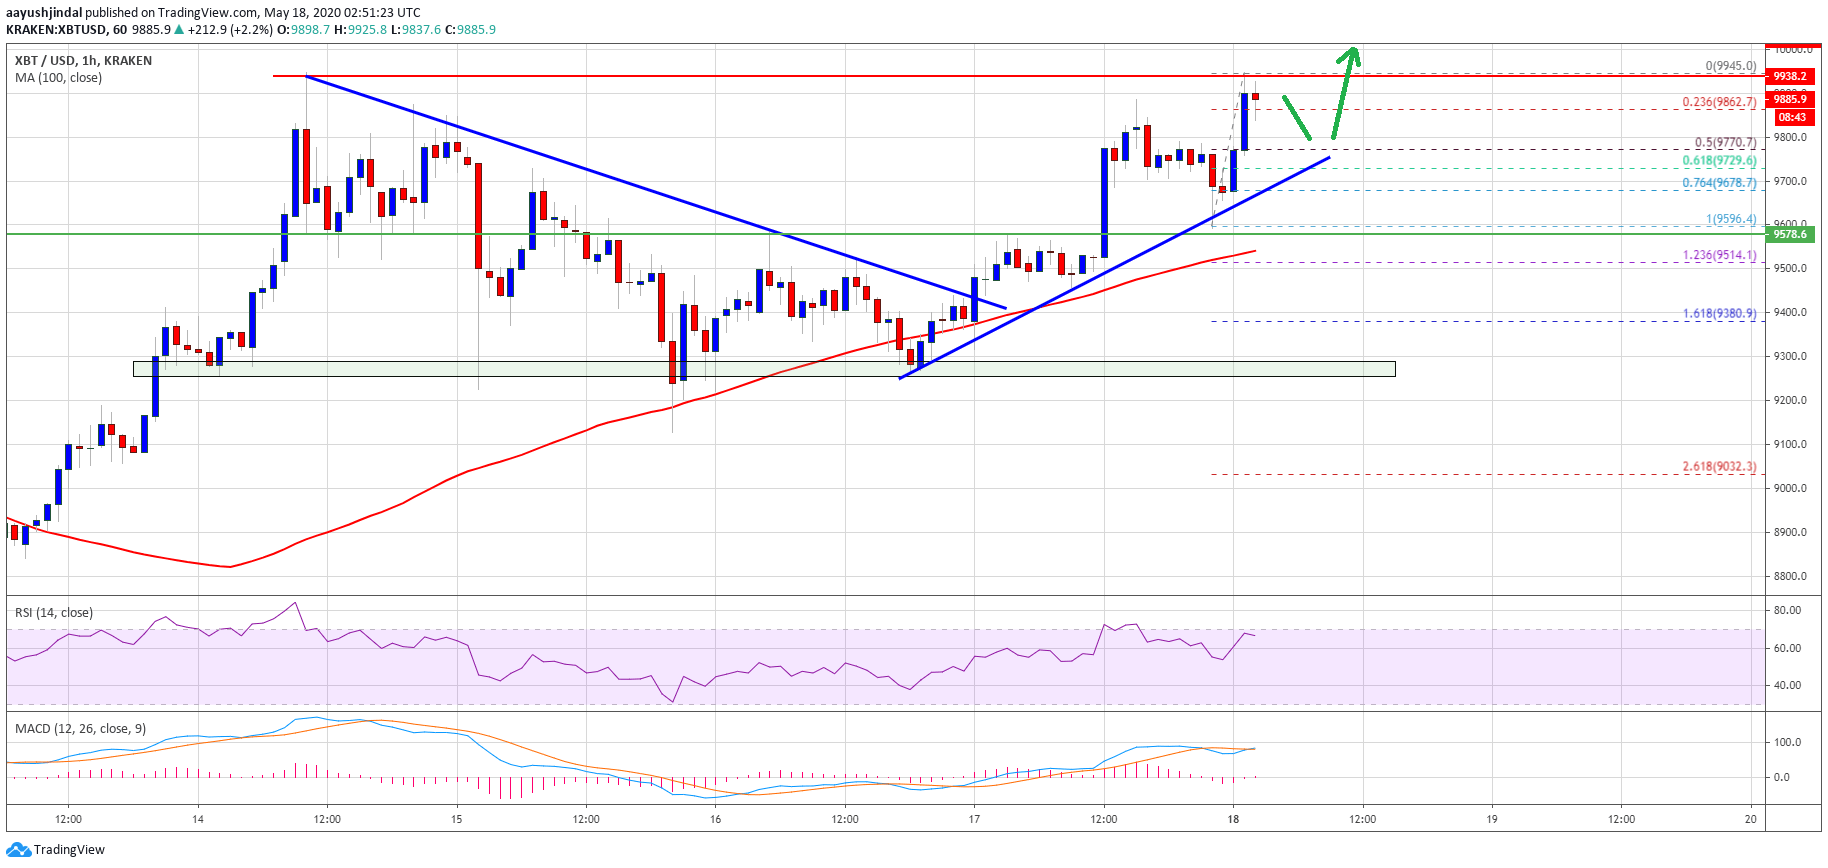
Task: Click the MACD (12, 26, close, 9) label
Action: [80, 729]
